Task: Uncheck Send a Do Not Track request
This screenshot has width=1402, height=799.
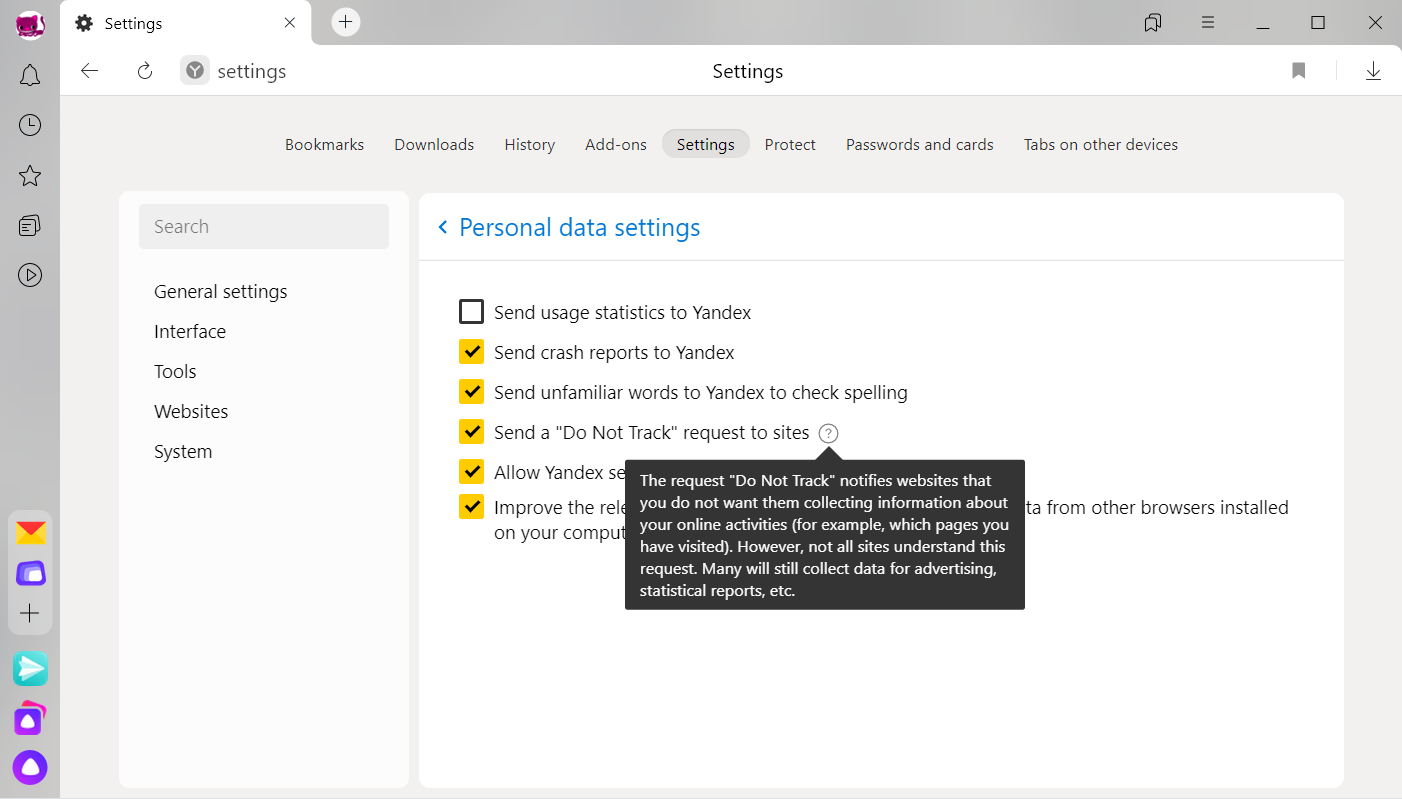Action: pos(471,432)
